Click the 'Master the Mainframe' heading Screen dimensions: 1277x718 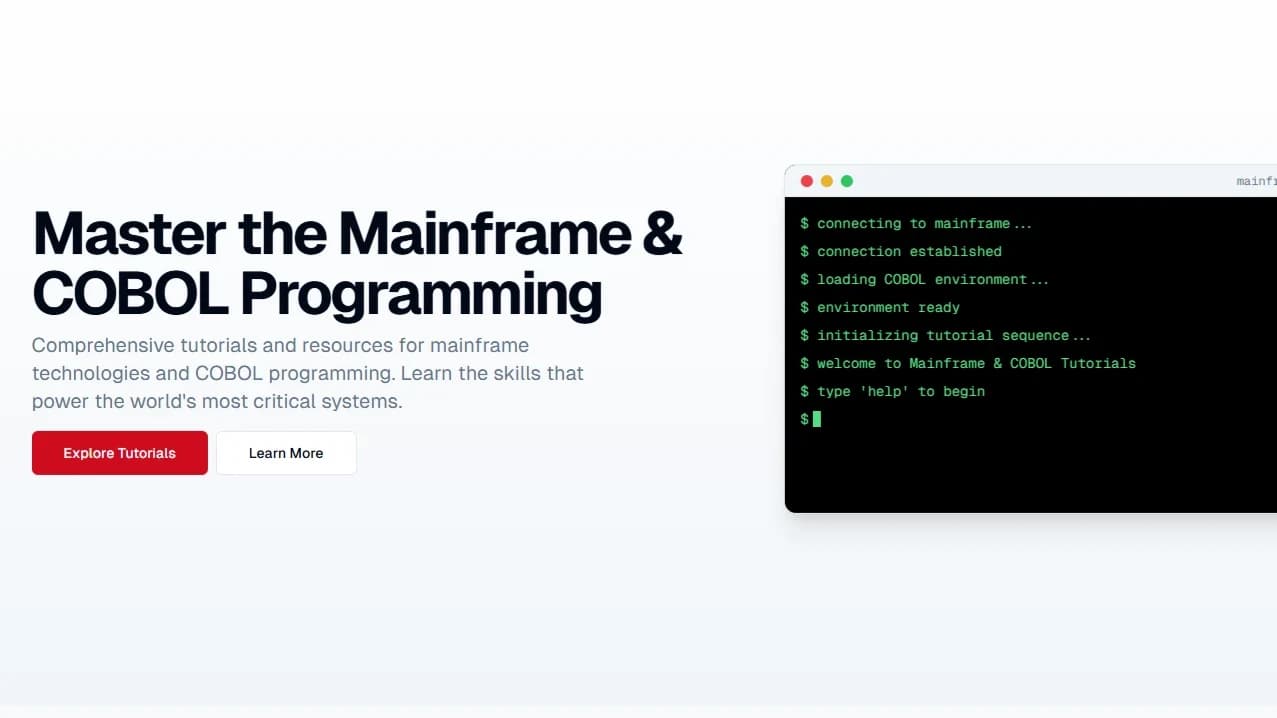pos(357,233)
